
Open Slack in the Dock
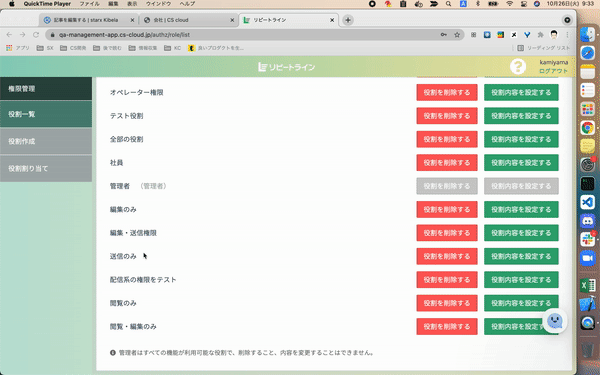(587, 239)
